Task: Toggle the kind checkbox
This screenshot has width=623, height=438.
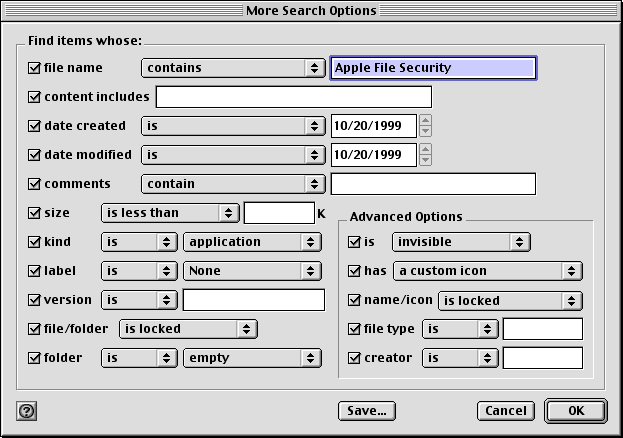Action: pyautogui.click(x=34, y=242)
